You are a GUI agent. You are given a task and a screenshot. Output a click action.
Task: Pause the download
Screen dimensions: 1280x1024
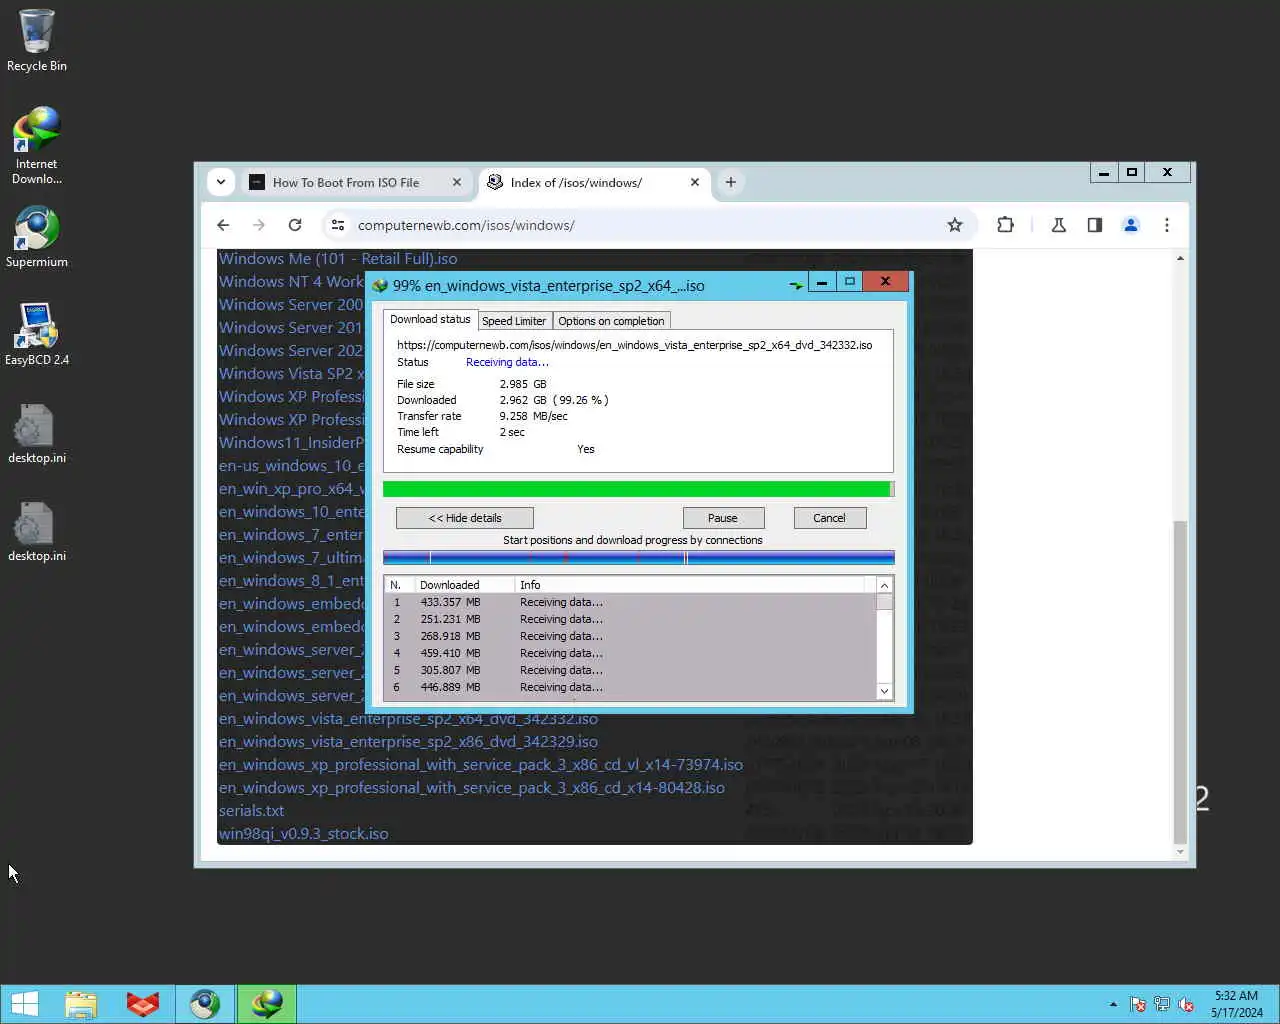tap(723, 518)
